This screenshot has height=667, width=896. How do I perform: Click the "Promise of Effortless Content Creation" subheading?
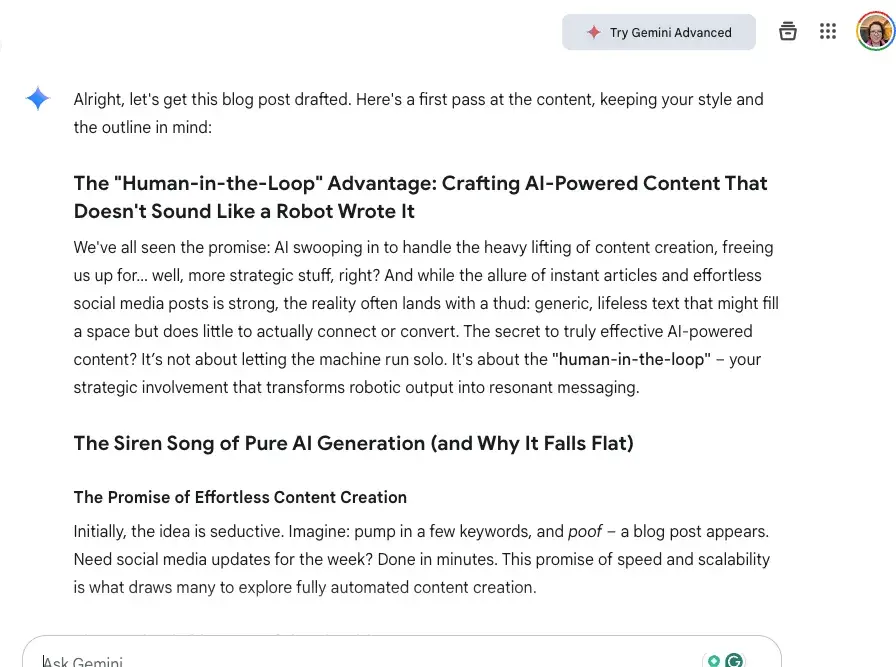pos(240,497)
